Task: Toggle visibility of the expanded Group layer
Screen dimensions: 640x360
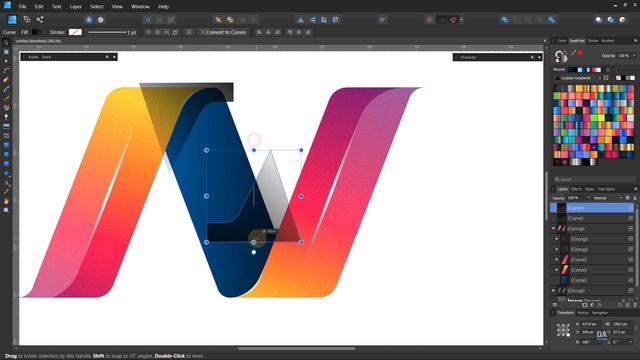Action: (630, 229)
